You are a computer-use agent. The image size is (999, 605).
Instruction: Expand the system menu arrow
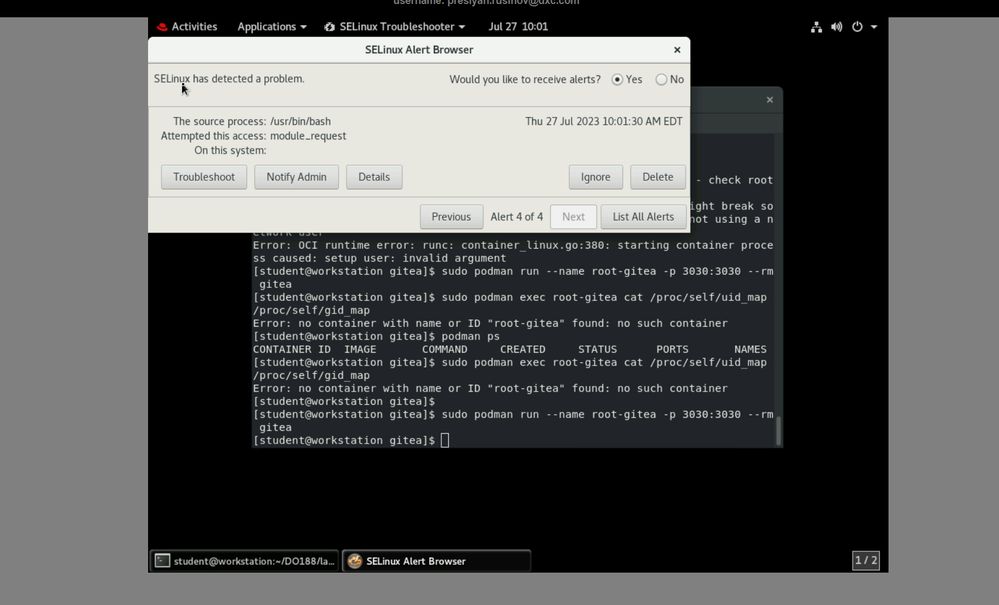[874, 27]
